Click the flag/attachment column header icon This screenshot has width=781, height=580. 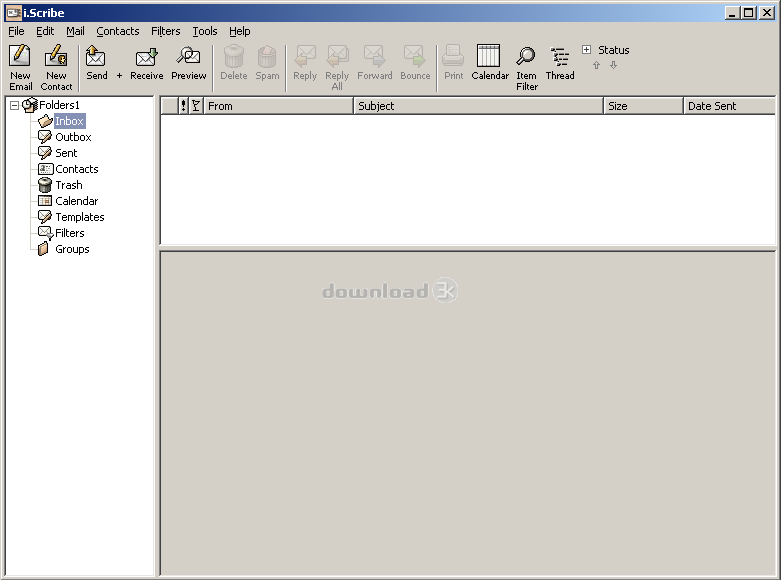(196, 106)
